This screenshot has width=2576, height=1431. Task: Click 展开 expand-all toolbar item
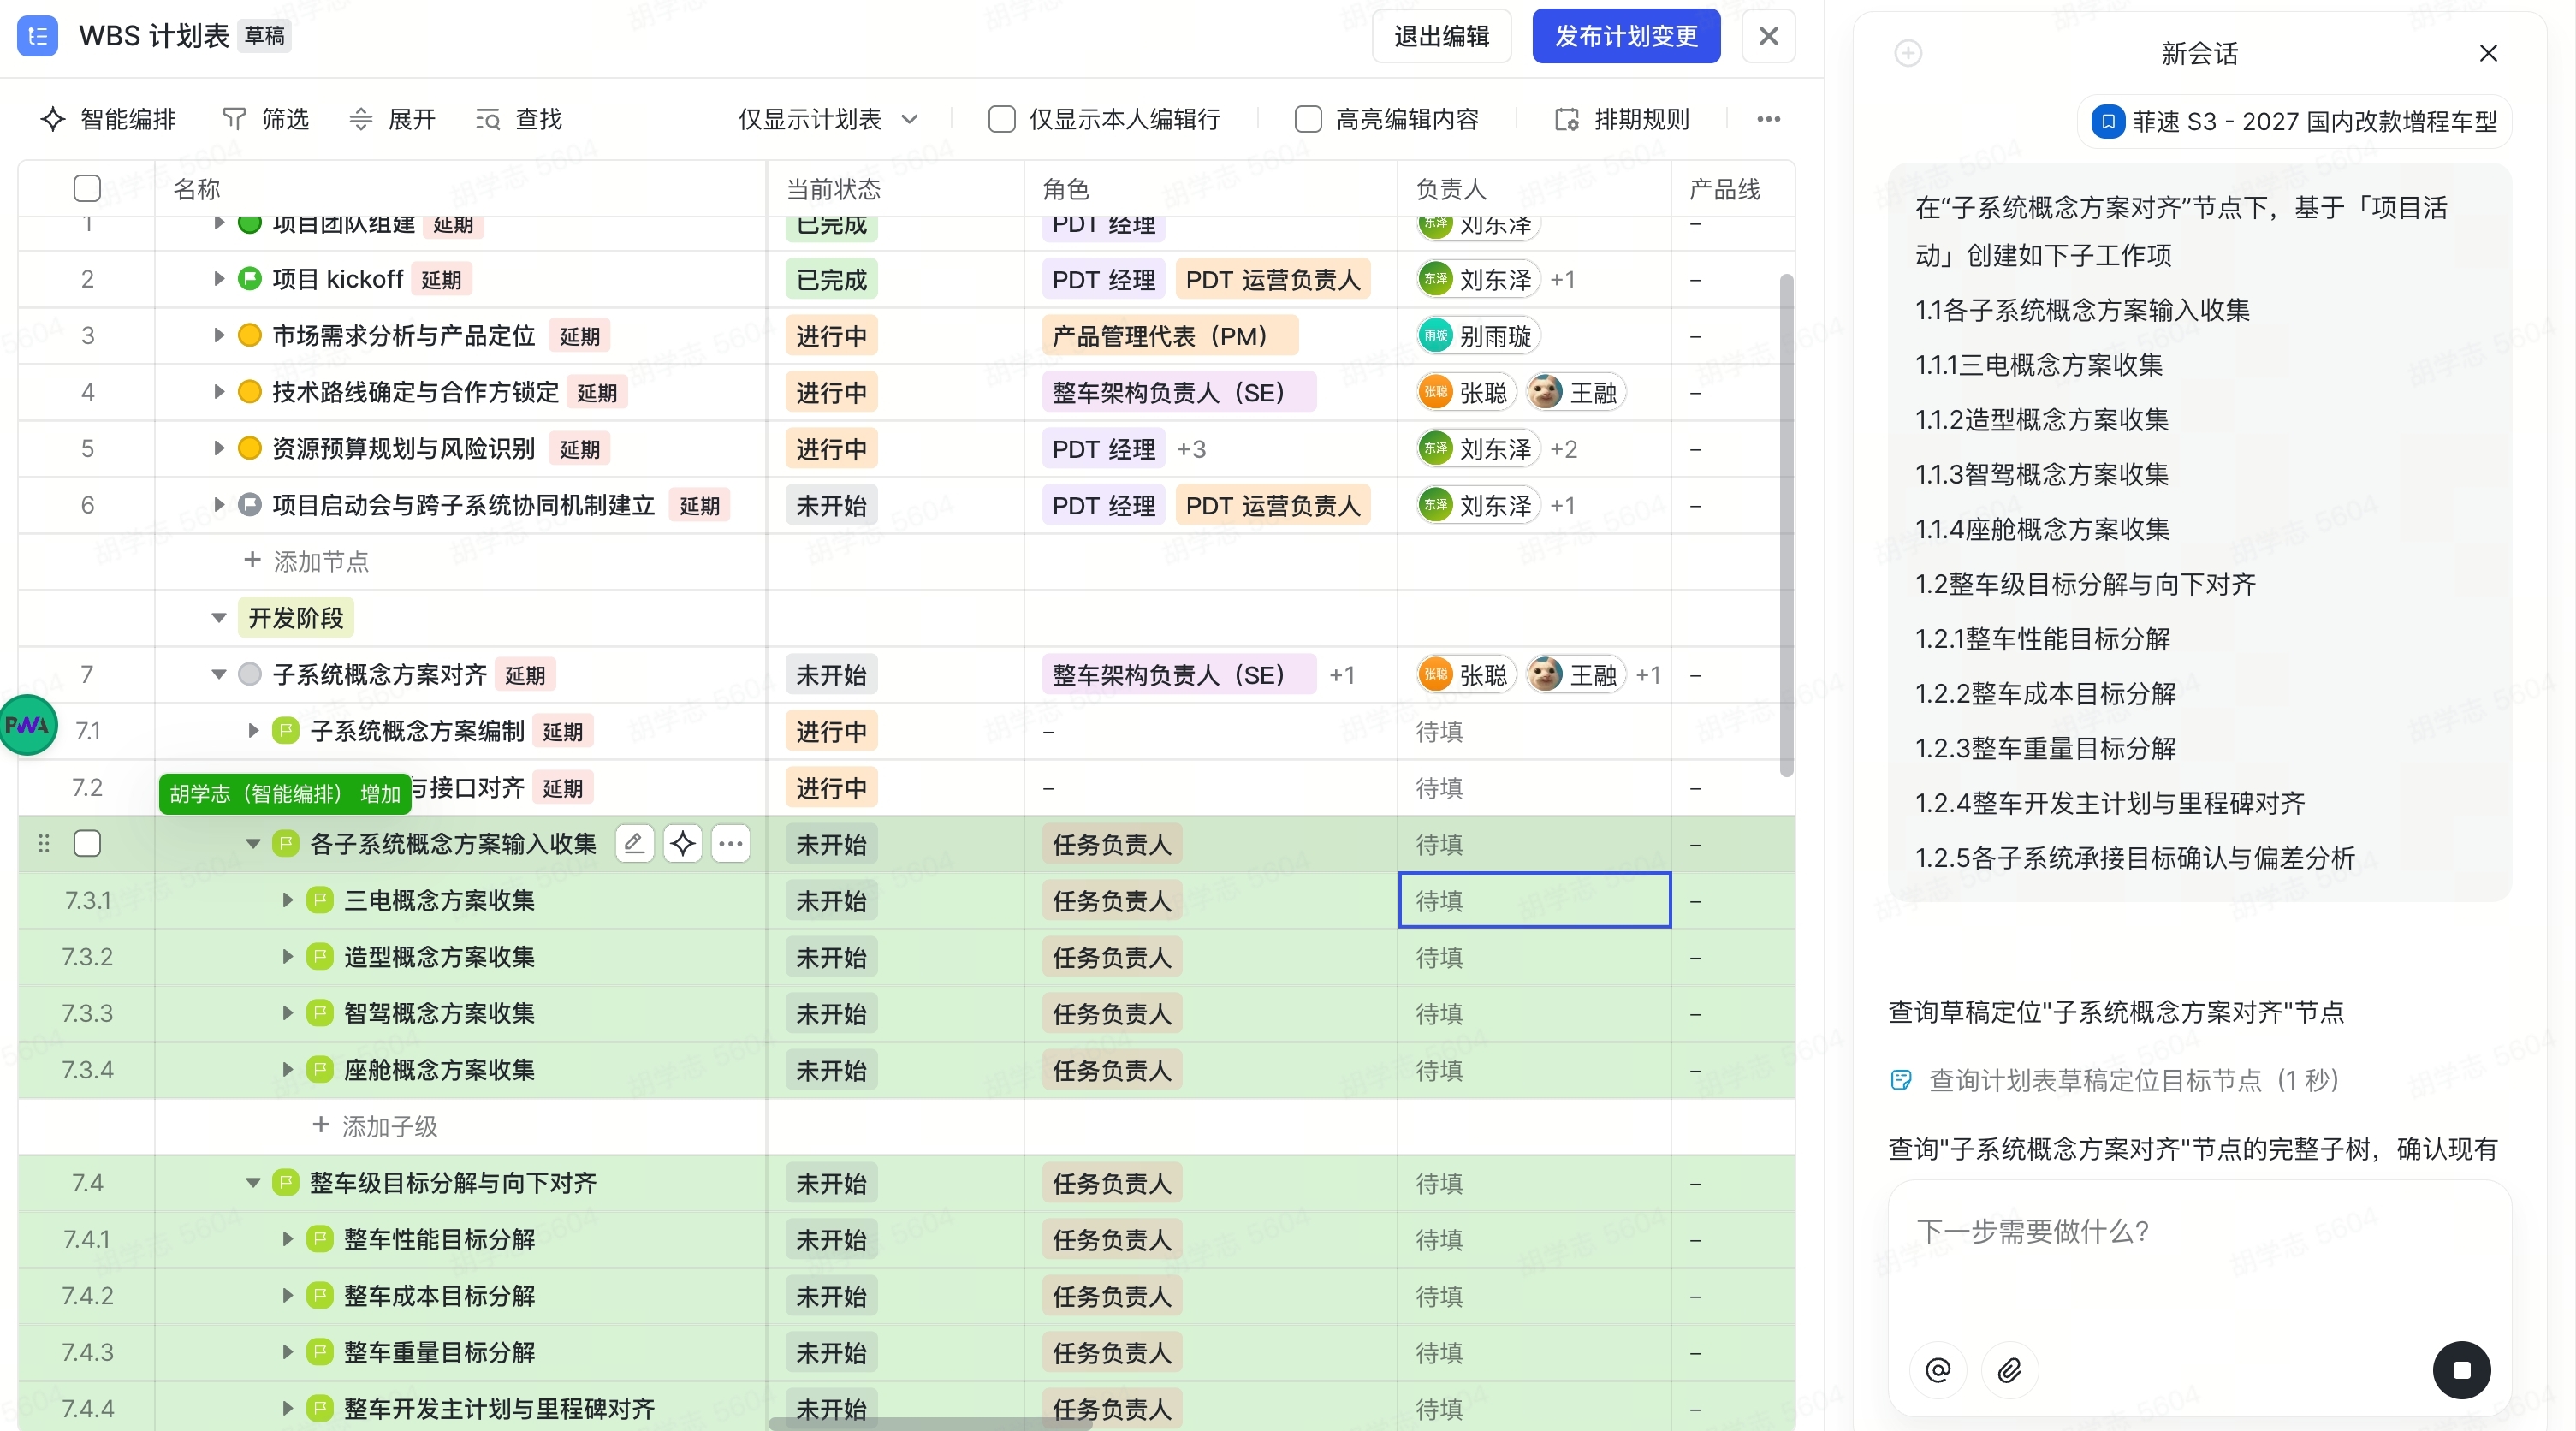[392, 119]
